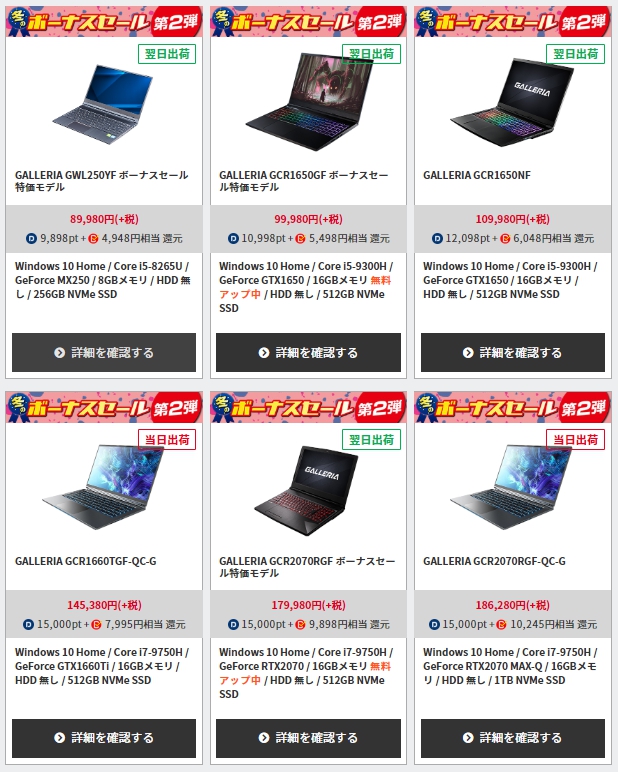Open details button for GCR1650GF model
This screenshot has height=772, width=618.
tap(308, 353)
